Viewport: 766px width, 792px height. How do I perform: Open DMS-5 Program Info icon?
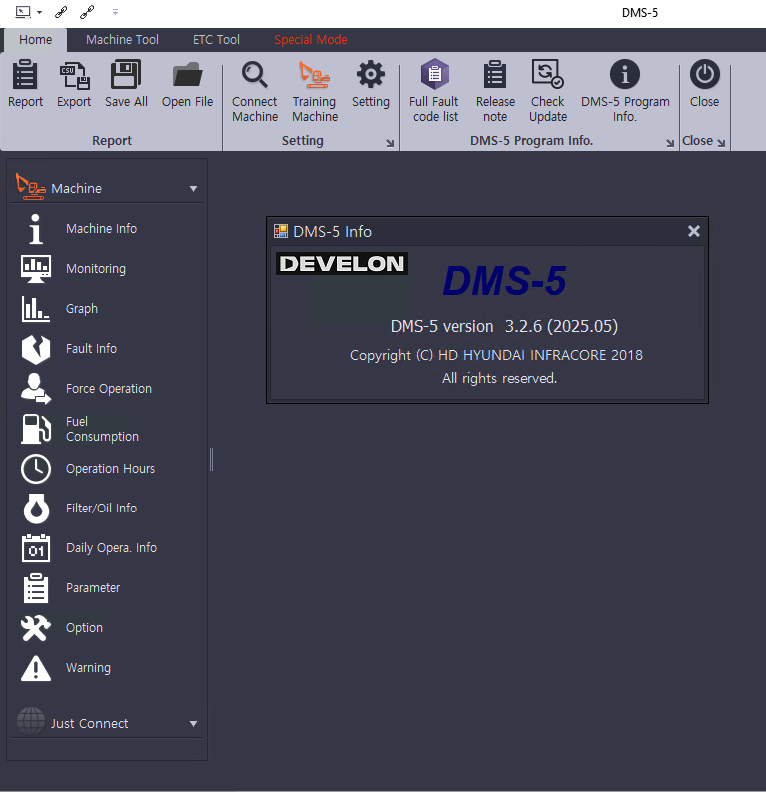[625, 74]
